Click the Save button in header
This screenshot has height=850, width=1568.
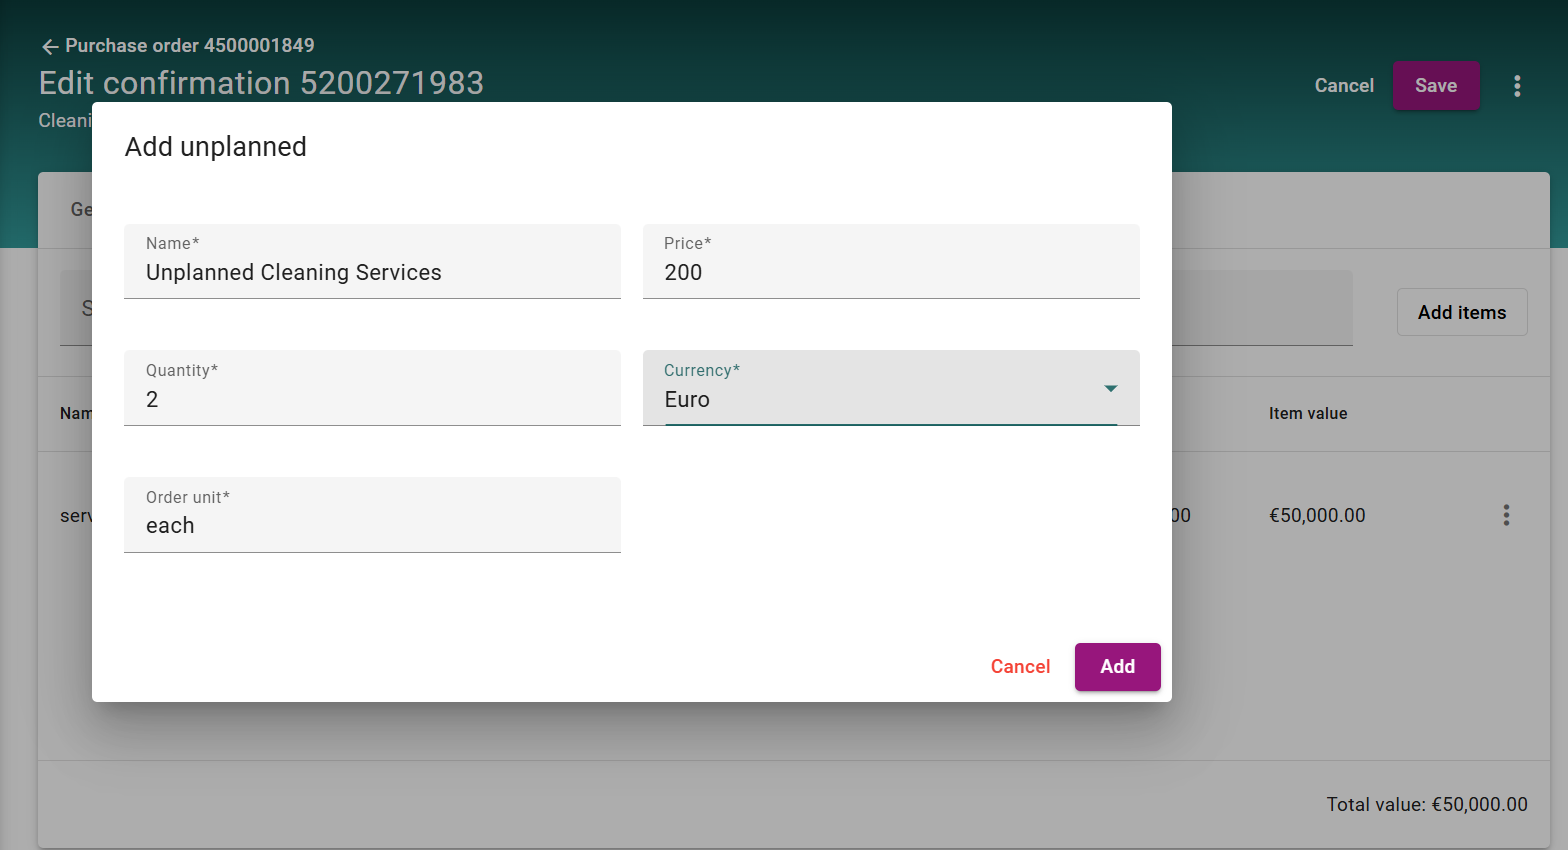pyautogui.click(x=1435, y=86)
